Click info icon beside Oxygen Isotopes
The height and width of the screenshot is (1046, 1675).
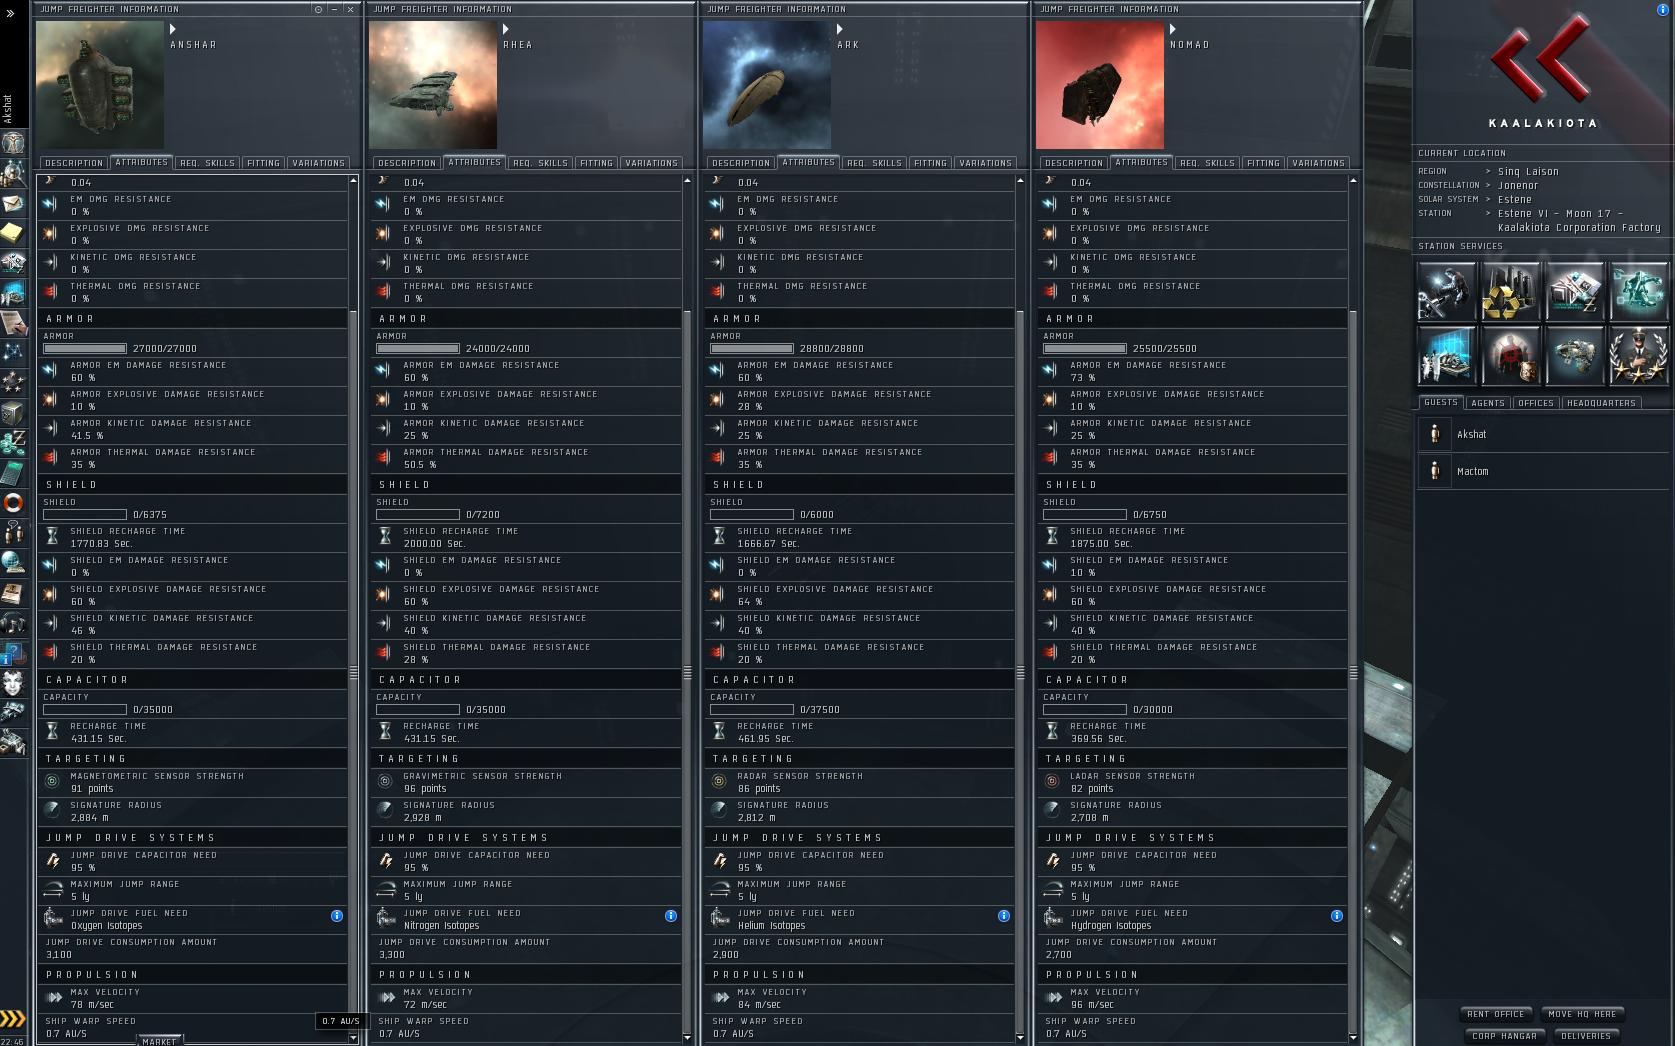click(337, 916)
